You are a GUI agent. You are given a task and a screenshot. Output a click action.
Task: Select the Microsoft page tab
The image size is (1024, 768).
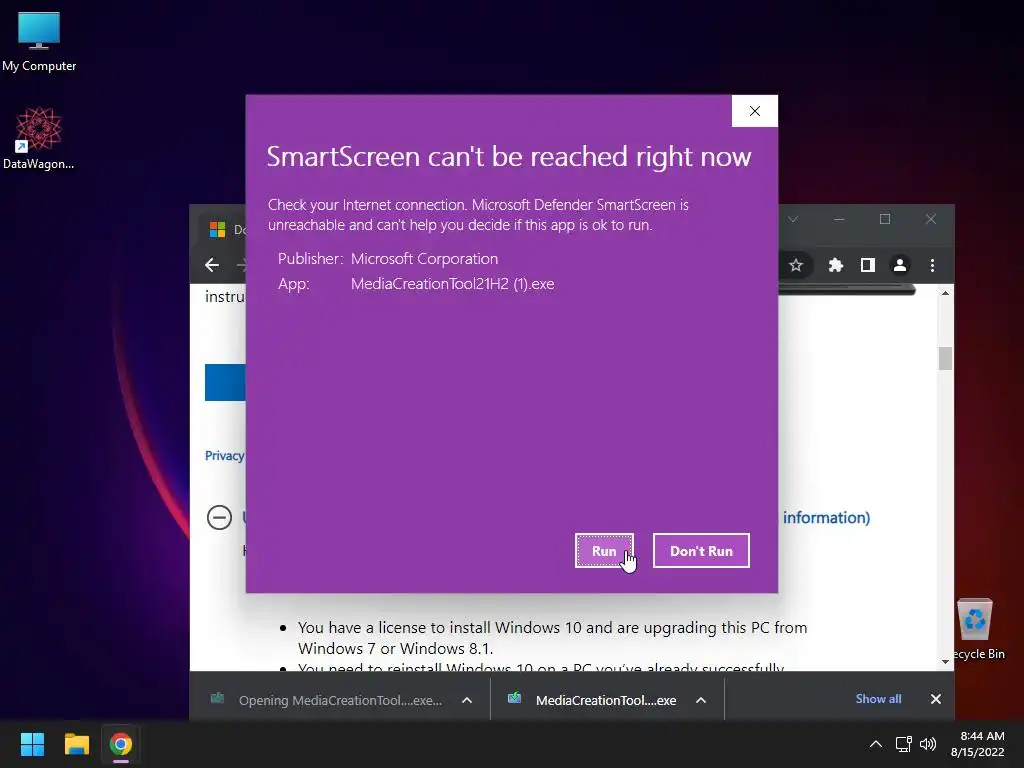223,230
